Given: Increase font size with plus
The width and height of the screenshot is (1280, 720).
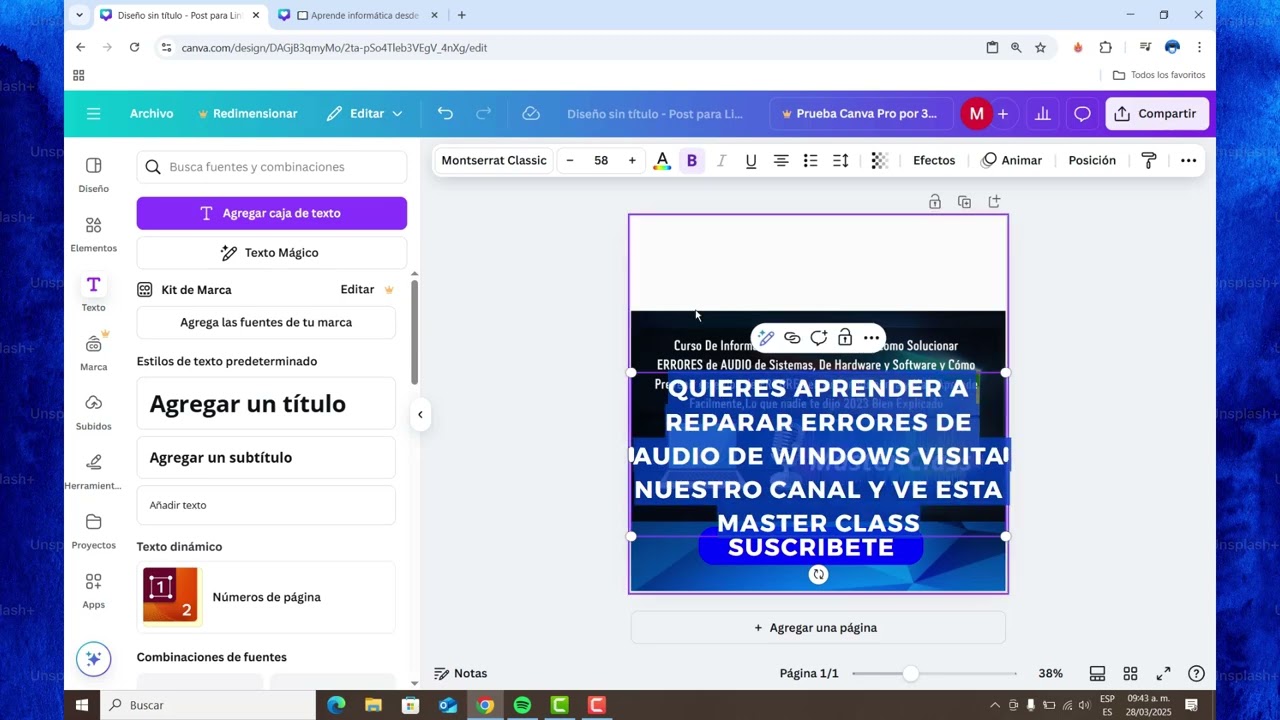Looking at the screenshot, I should (632, 161).
